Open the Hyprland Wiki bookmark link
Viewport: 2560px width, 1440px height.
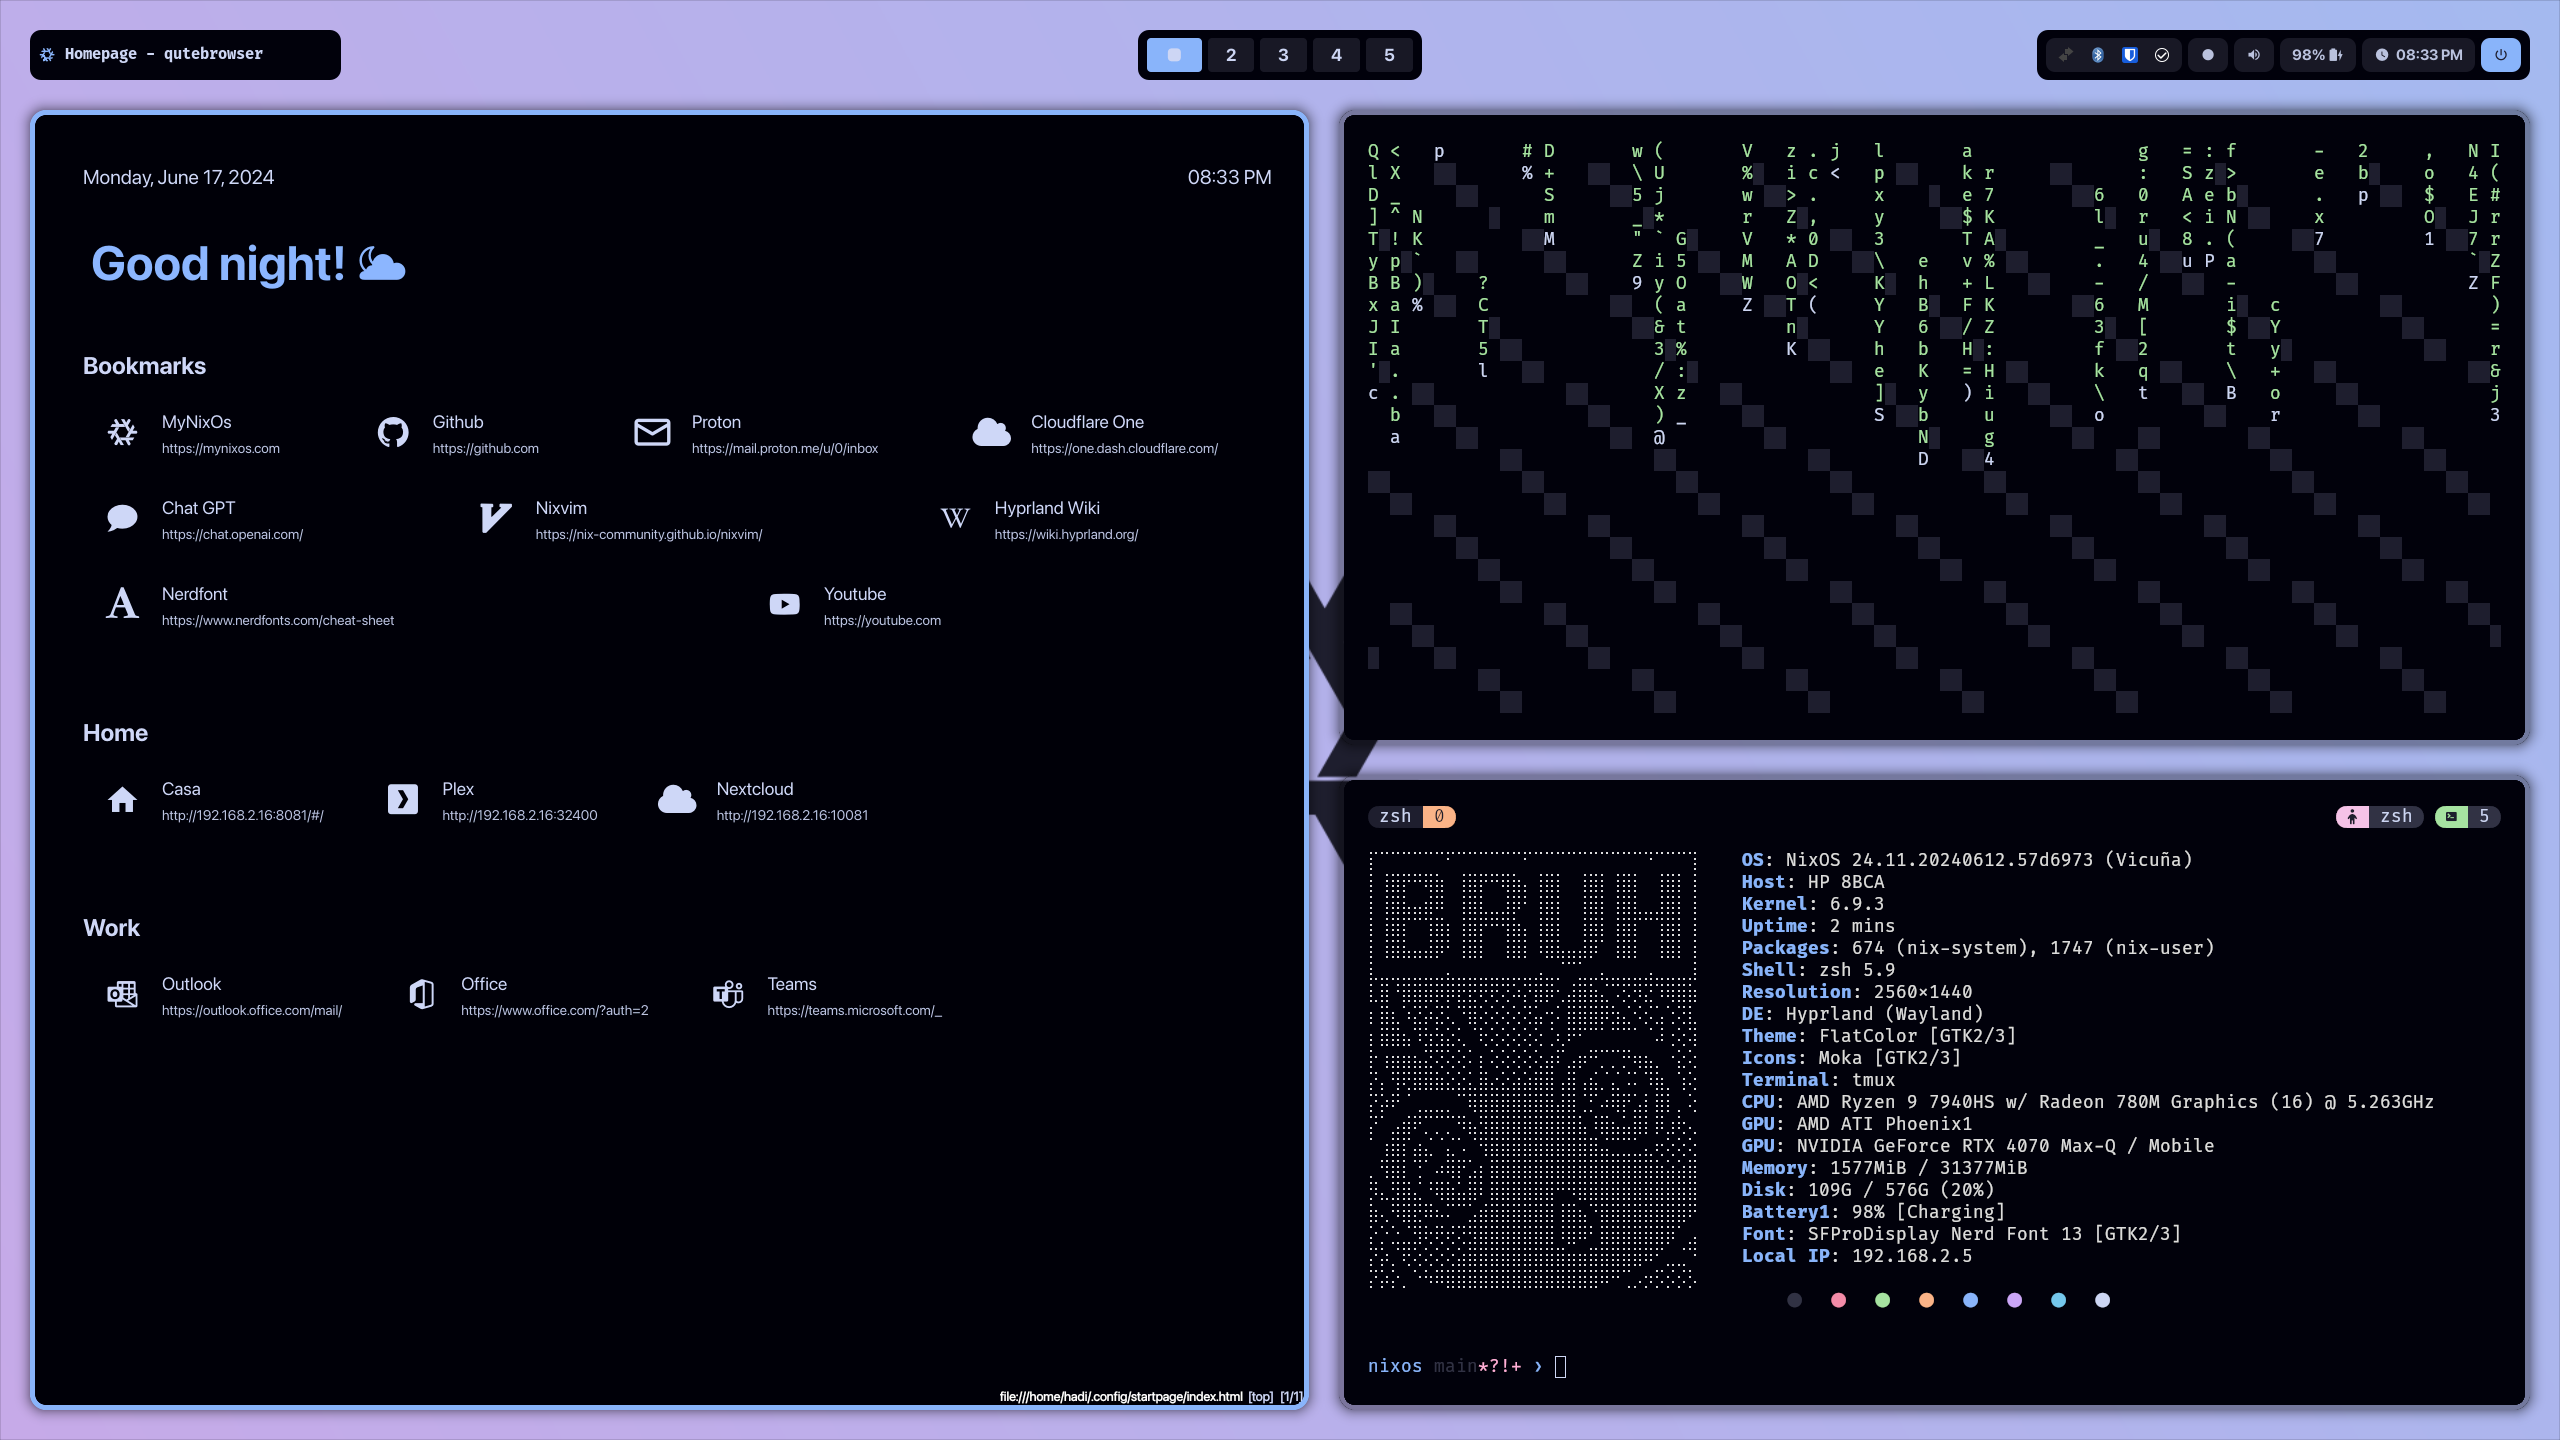(x=1047, y=508)
